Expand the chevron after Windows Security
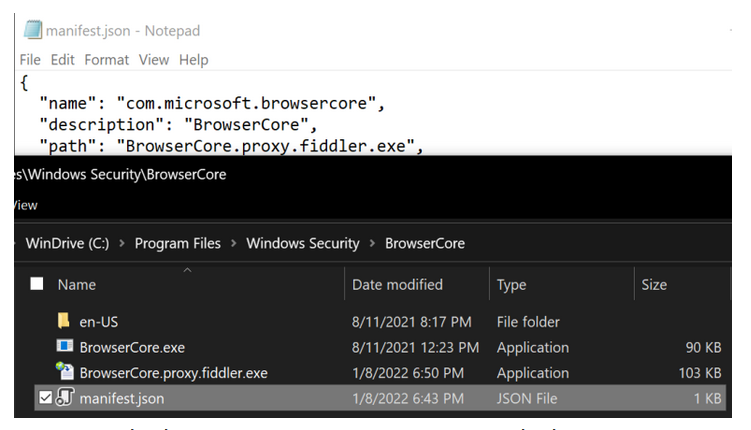Screen dimensions: 751x430 [372, 243]
